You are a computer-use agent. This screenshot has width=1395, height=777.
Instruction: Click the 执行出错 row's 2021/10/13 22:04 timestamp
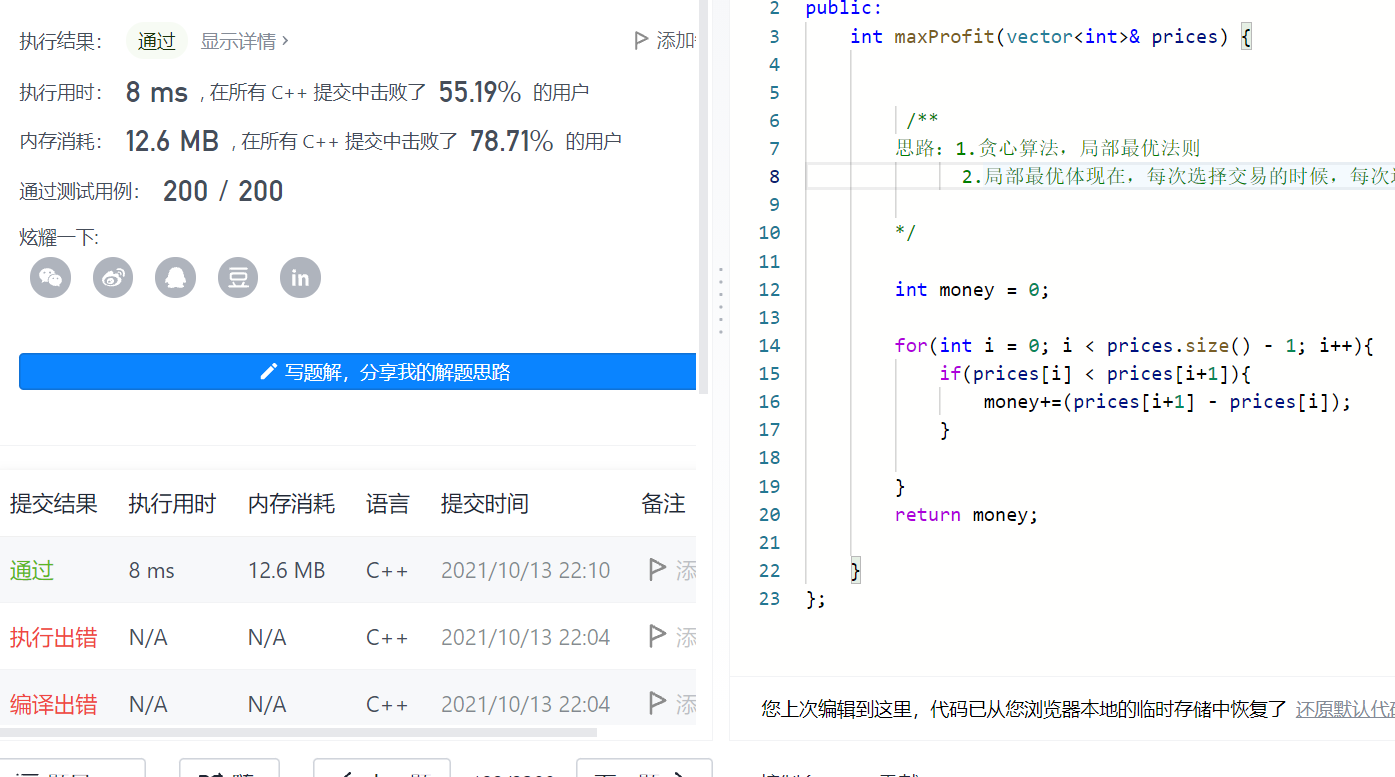tap(525, 637)
